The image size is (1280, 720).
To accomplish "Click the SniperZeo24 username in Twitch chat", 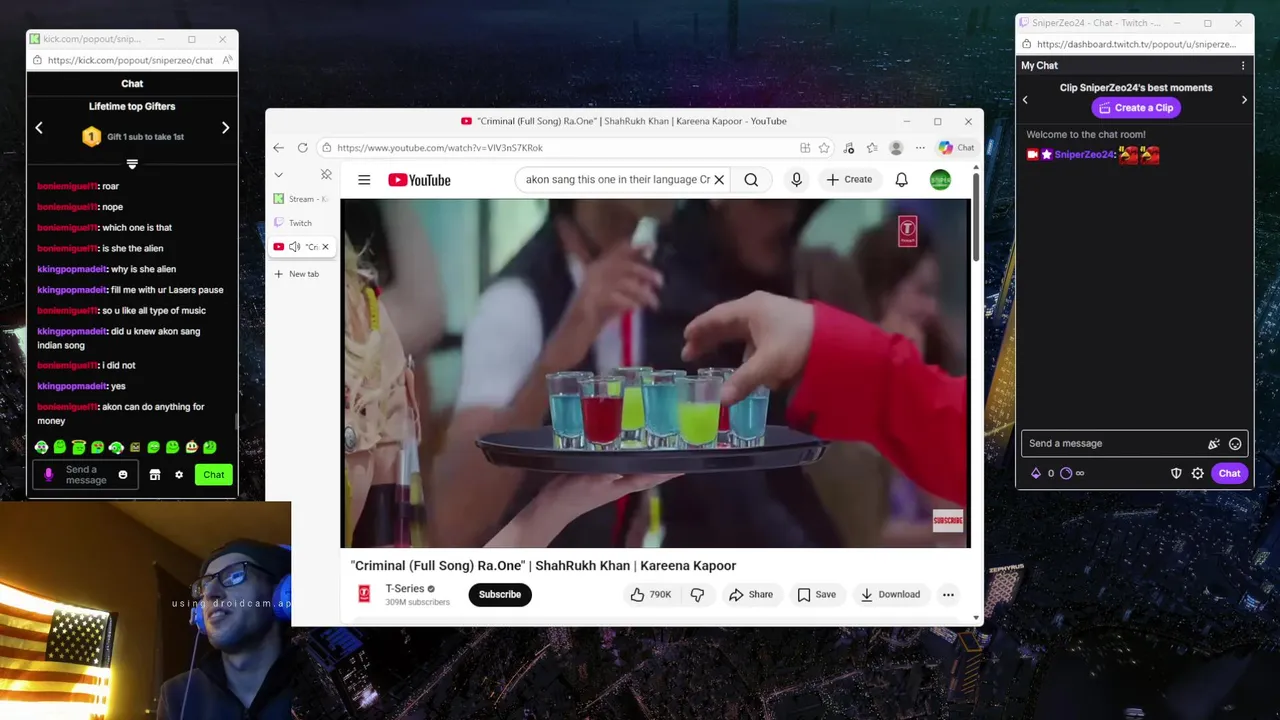I will [x=1084, y=155].
